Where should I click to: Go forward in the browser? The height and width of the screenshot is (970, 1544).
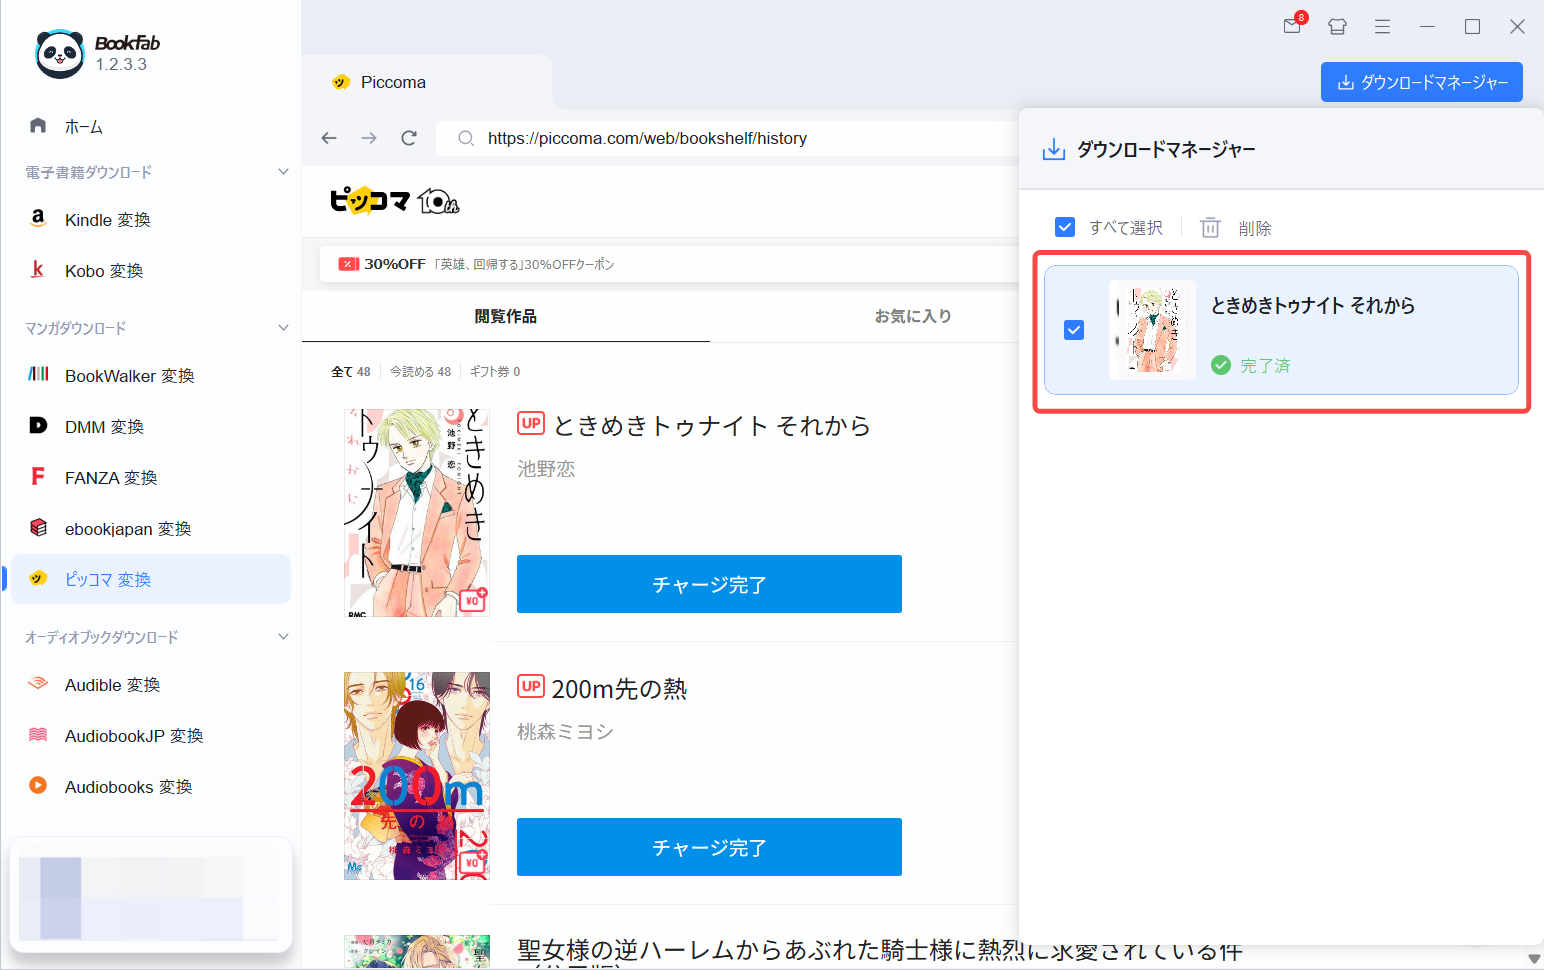click(x=369, y=138)
